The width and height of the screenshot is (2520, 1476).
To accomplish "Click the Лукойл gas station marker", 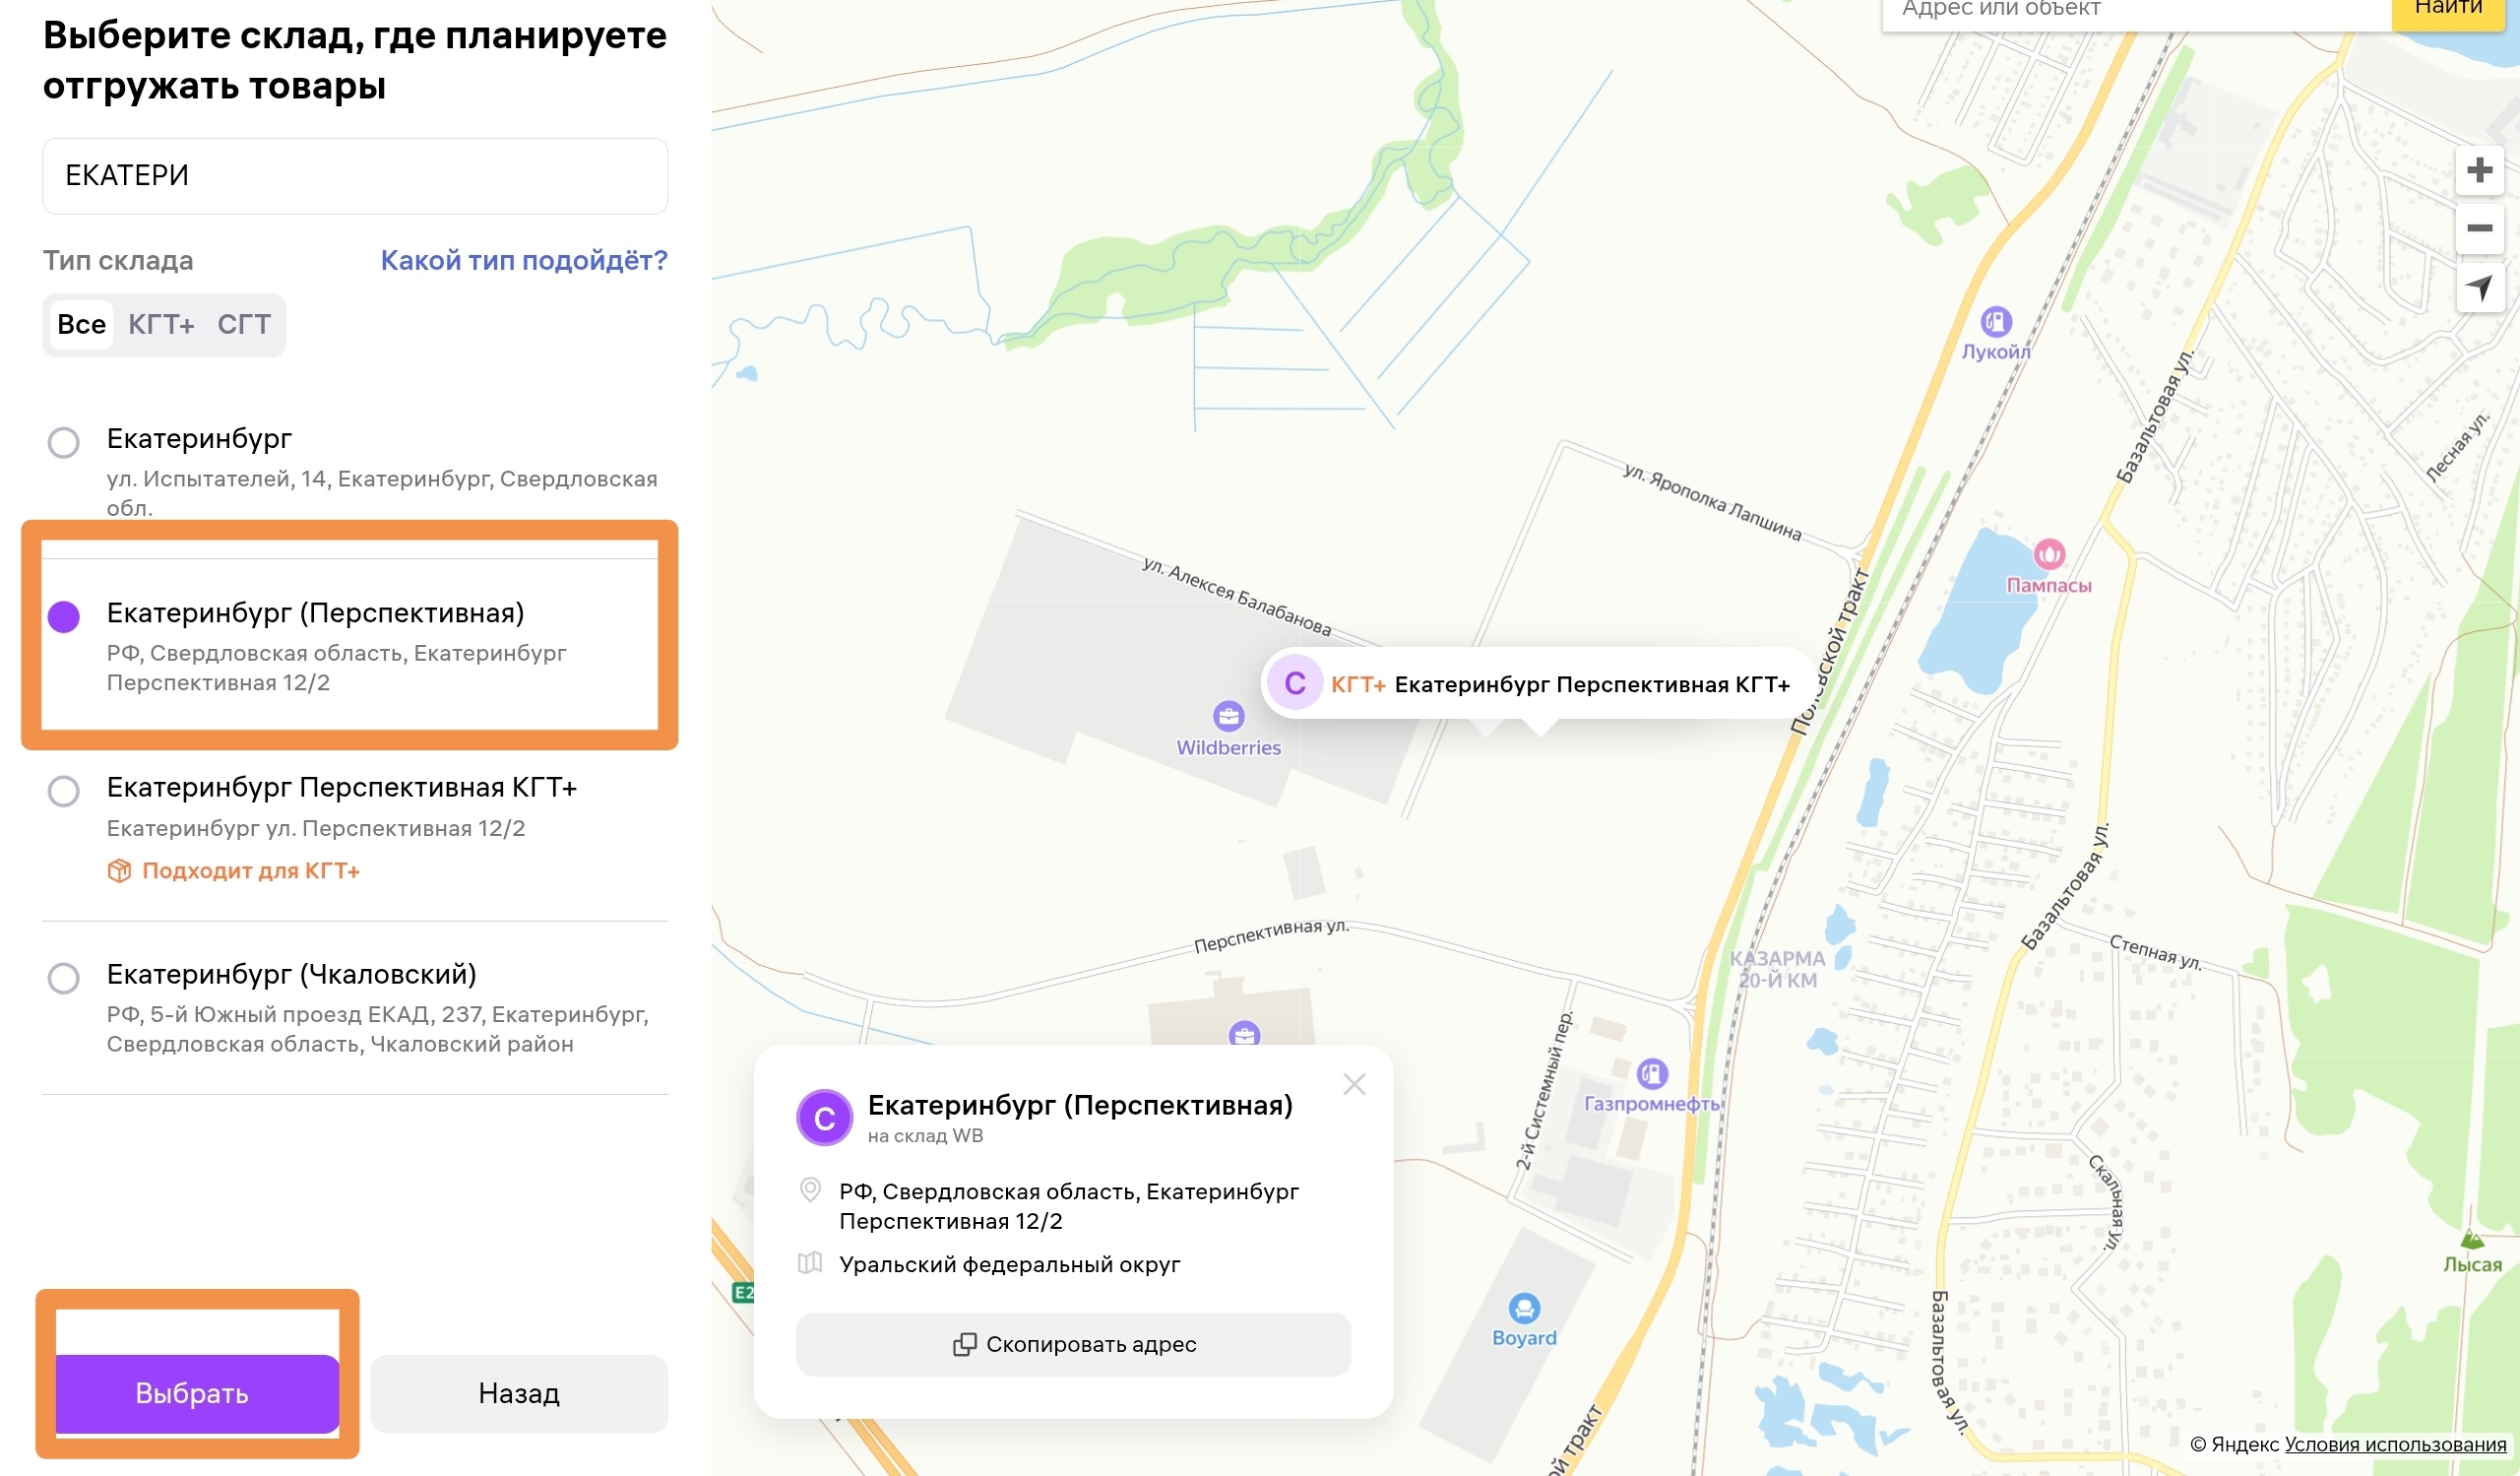I will pos(1996,322).
